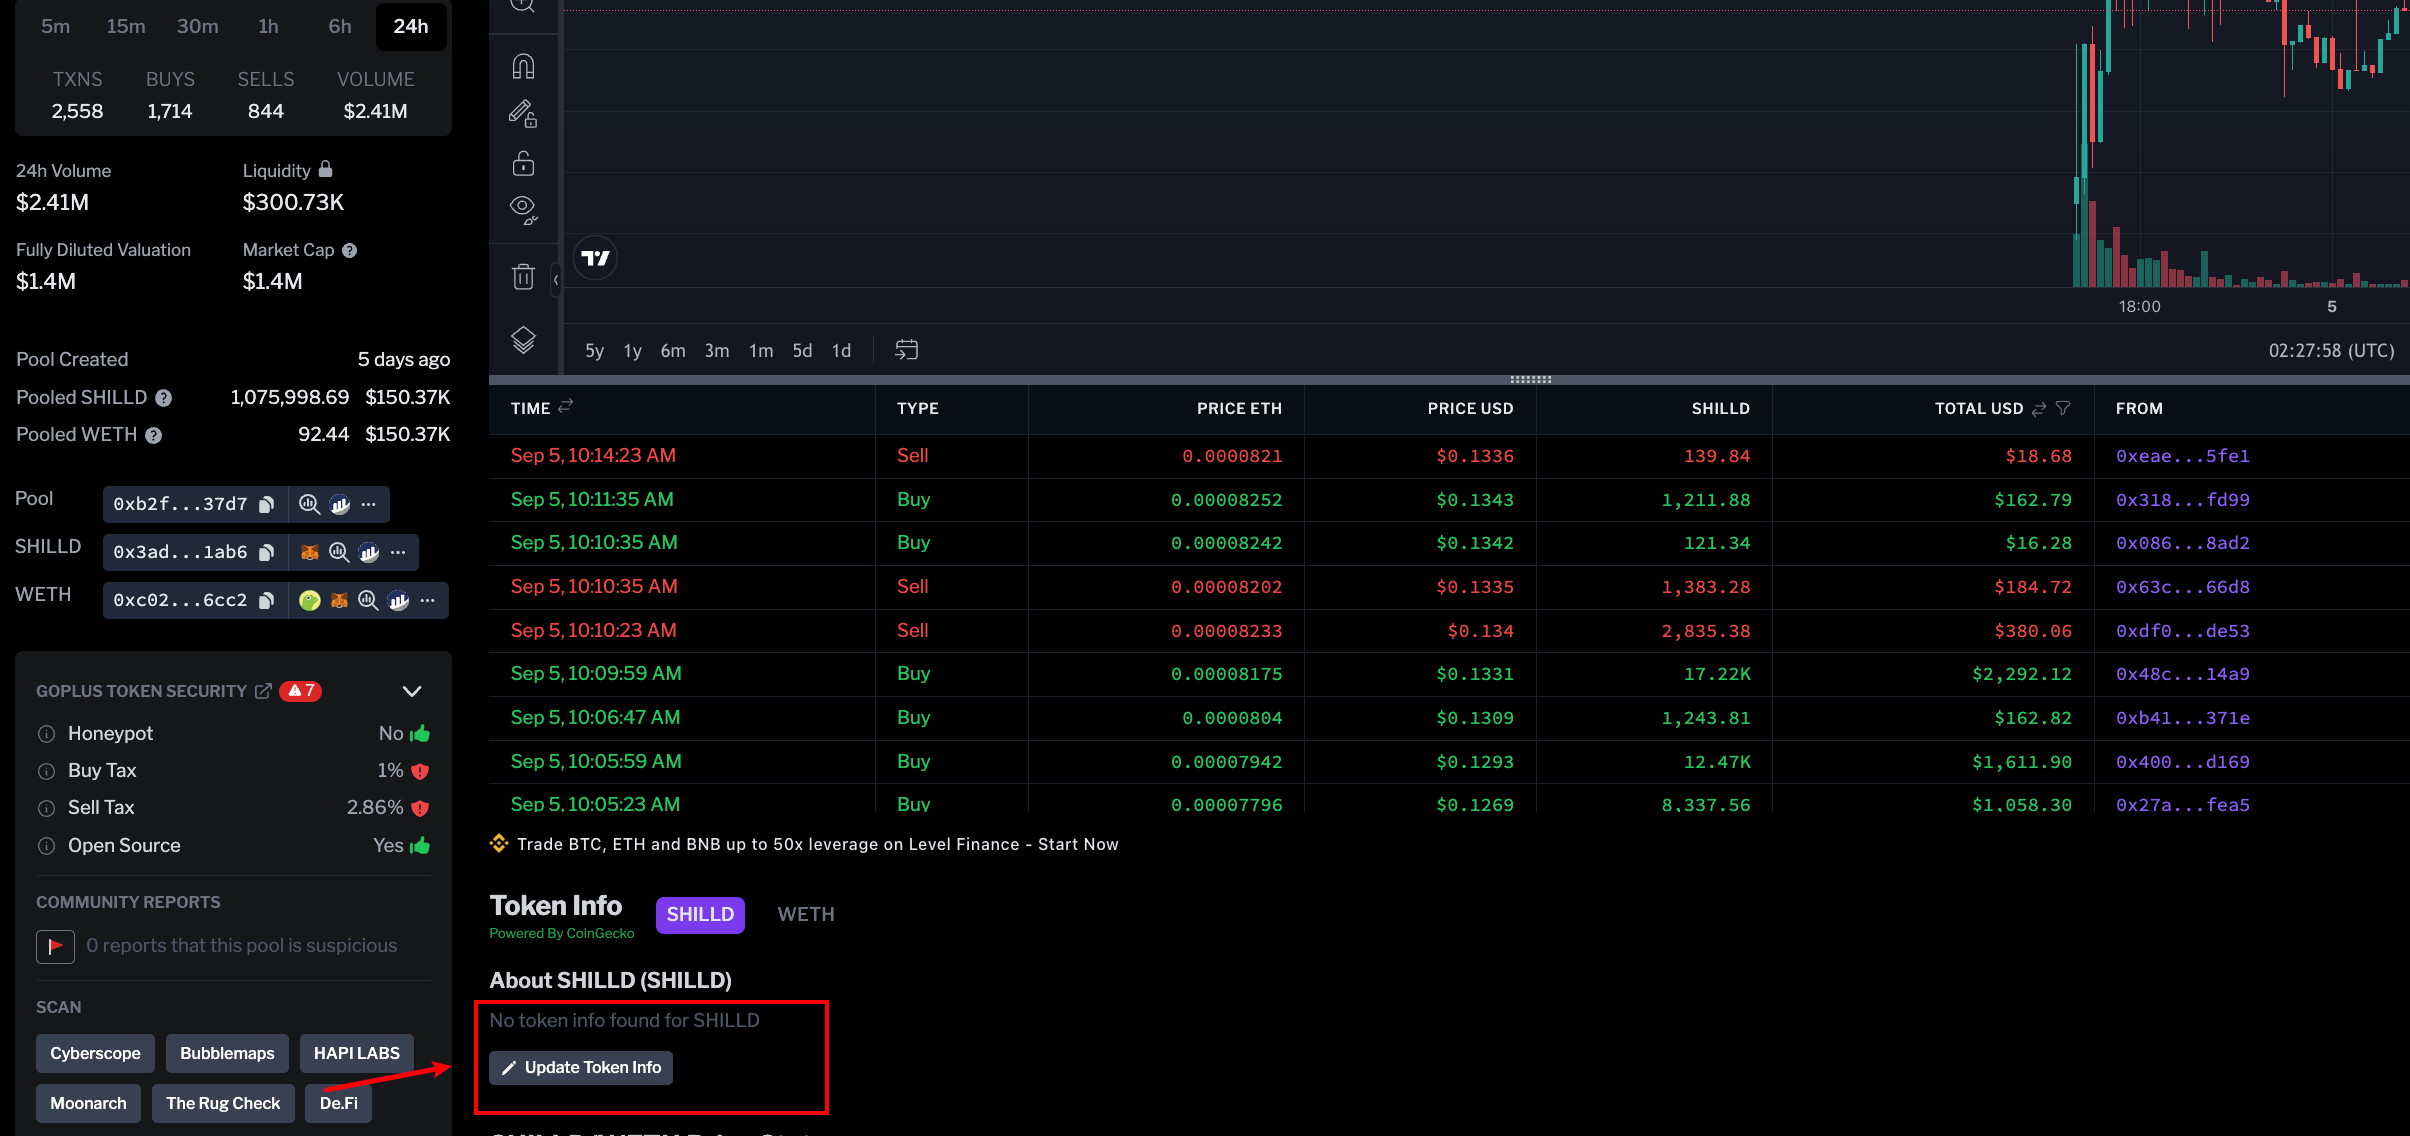Open SHILLD row blue bar-chart icon

(x=369, y=552)
